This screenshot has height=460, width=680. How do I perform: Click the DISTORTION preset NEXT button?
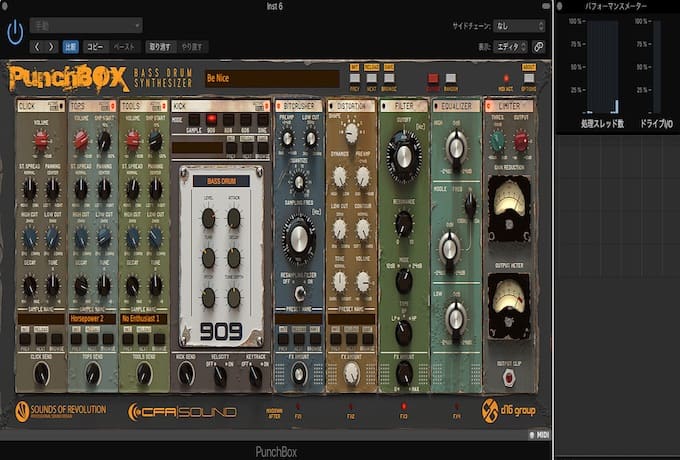pyautogui.click(x=351, y=339)
